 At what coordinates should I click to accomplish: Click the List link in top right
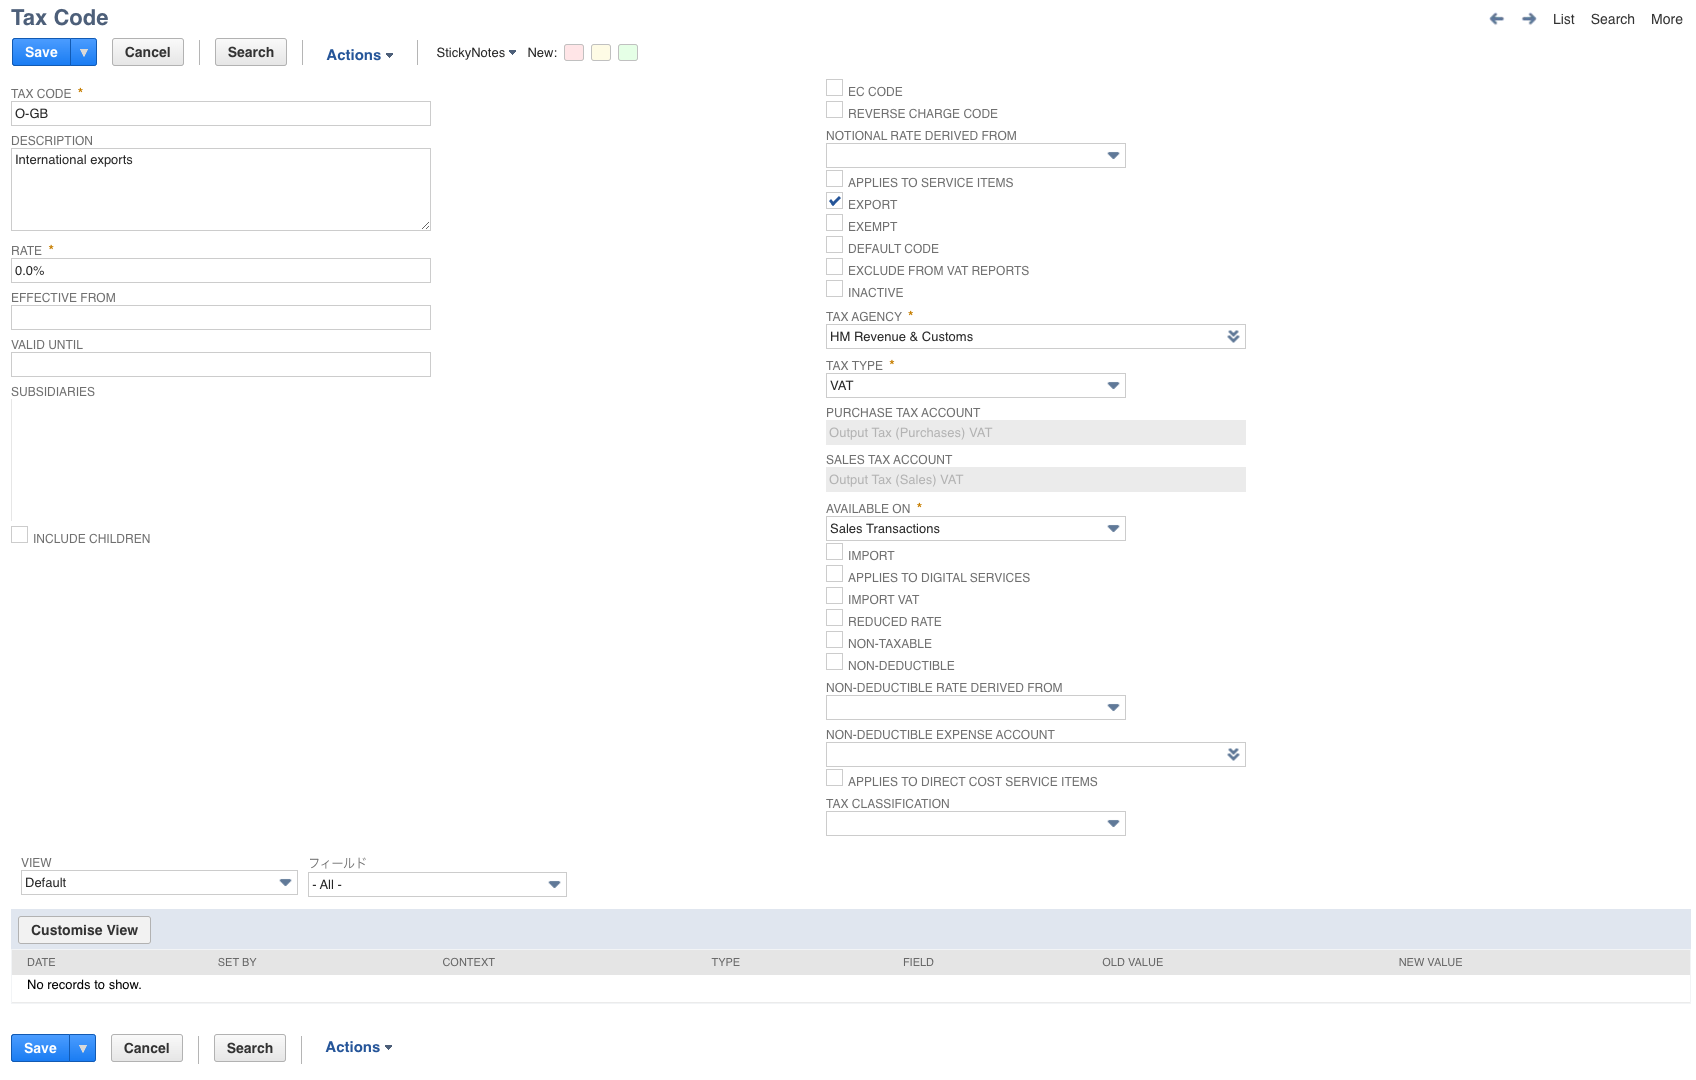1563,19
